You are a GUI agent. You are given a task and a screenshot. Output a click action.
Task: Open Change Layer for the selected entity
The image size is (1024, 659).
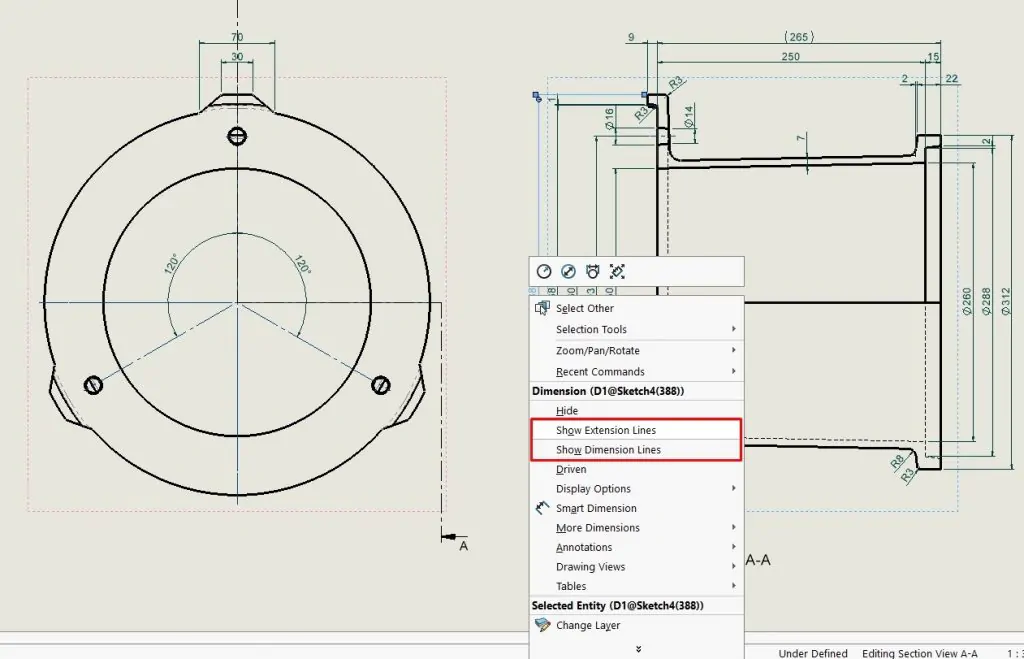pos(636,625)
